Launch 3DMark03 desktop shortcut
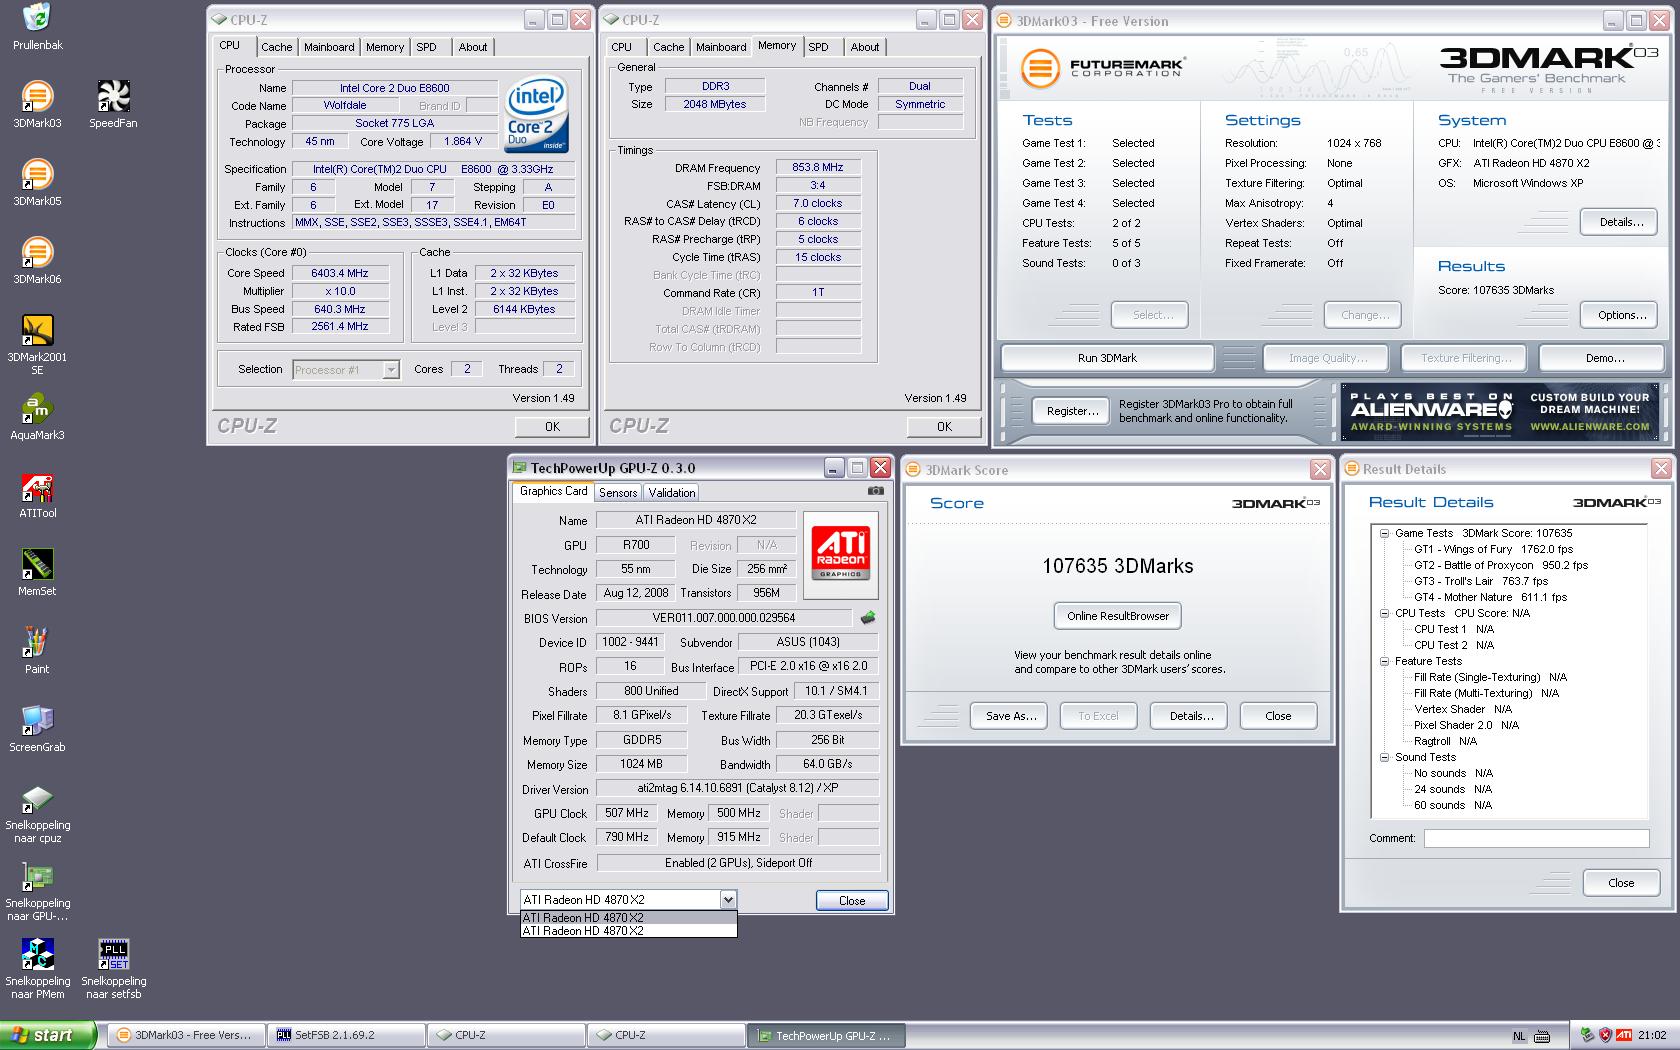The height and width of the screenshot is (1050, 1680). click(37, 104)
